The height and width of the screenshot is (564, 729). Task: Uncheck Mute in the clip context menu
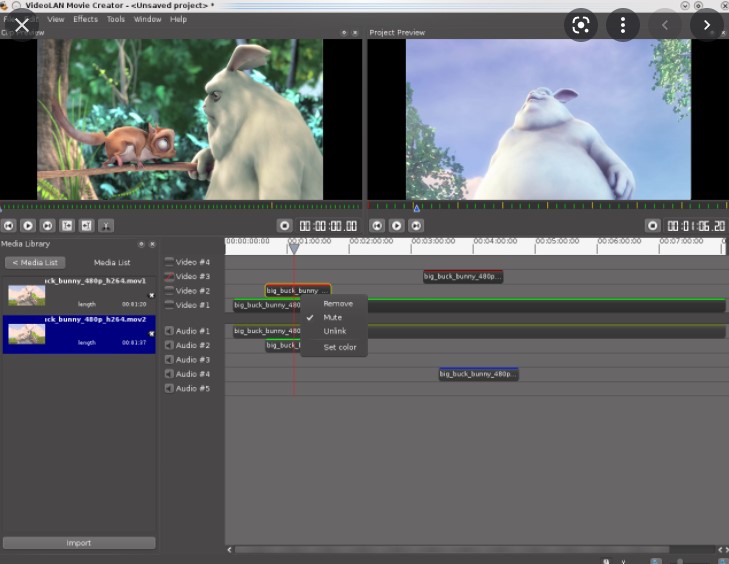(x=334, y=318)
